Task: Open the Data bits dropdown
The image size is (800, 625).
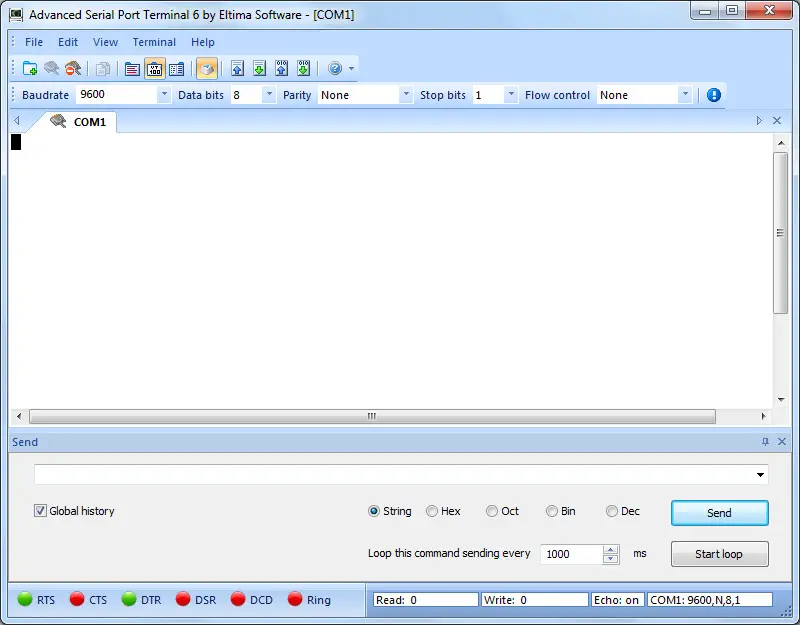Action: tap(269, 94)
